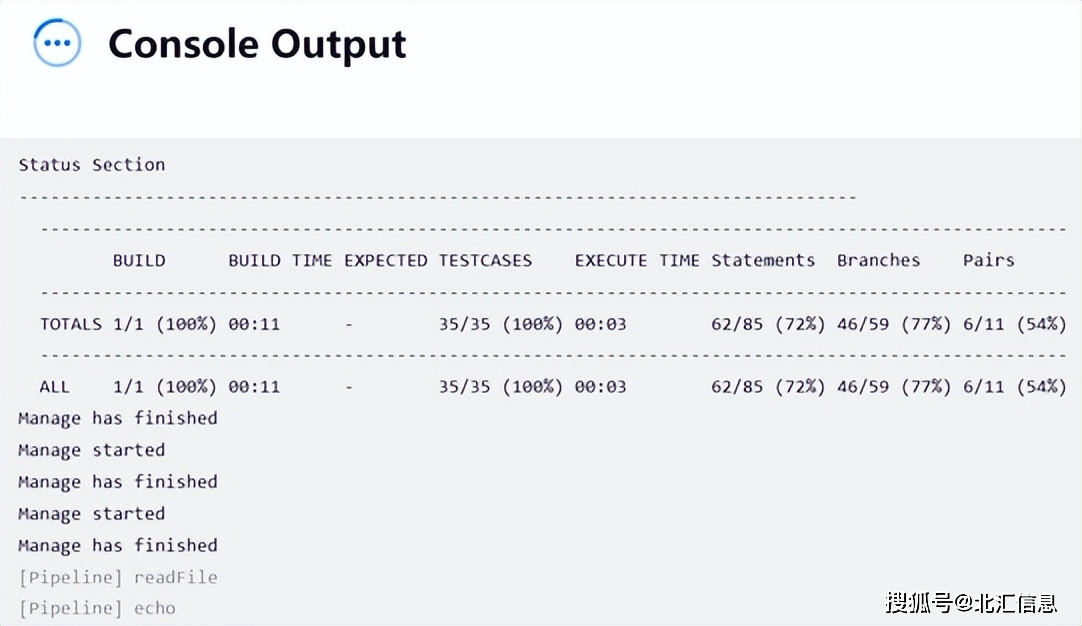Click the Pairs column header
1082x626 pixels.
pyautogui.click(x=989, y=260)
